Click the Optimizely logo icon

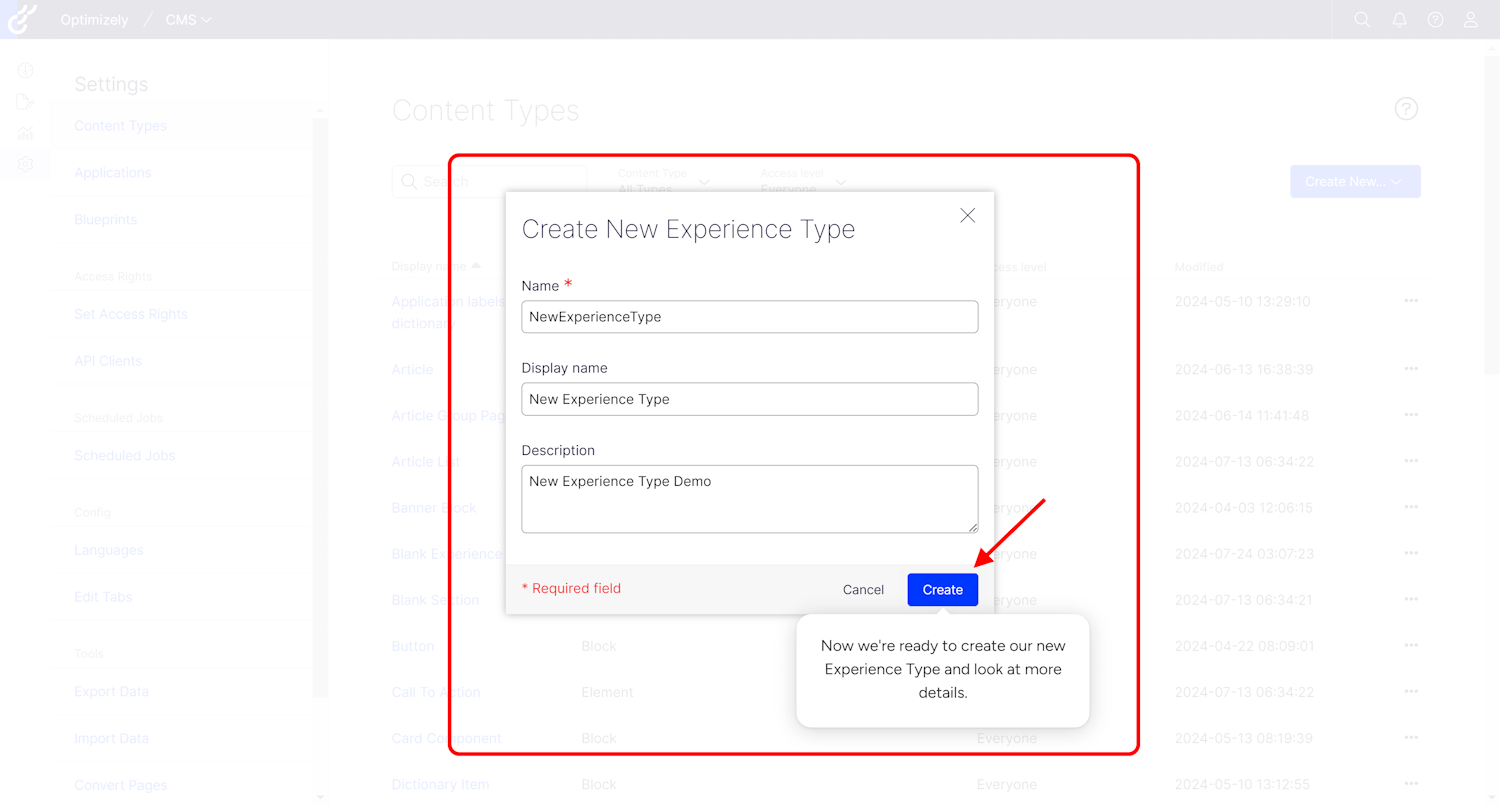pyautogui.click(x=22, y=19)
